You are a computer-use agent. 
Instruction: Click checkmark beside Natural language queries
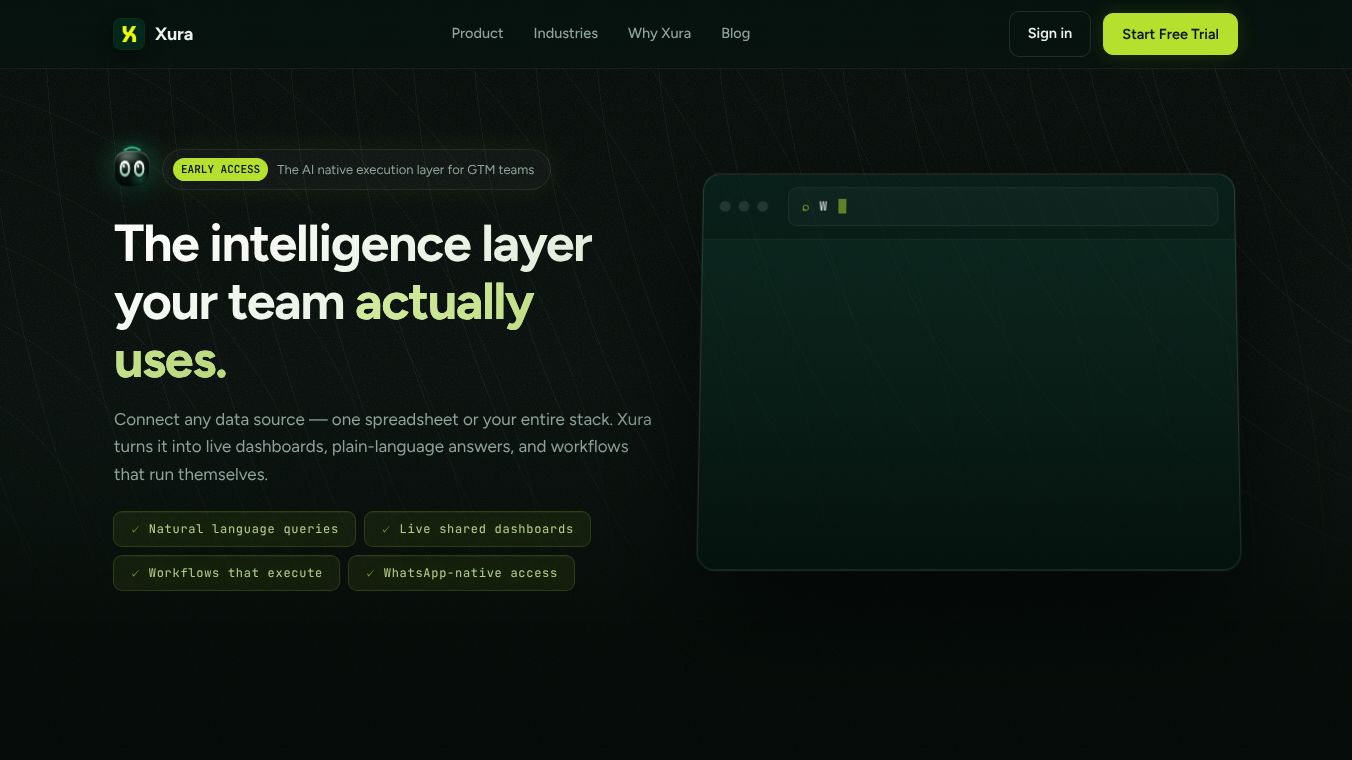[x=135, y=529]
